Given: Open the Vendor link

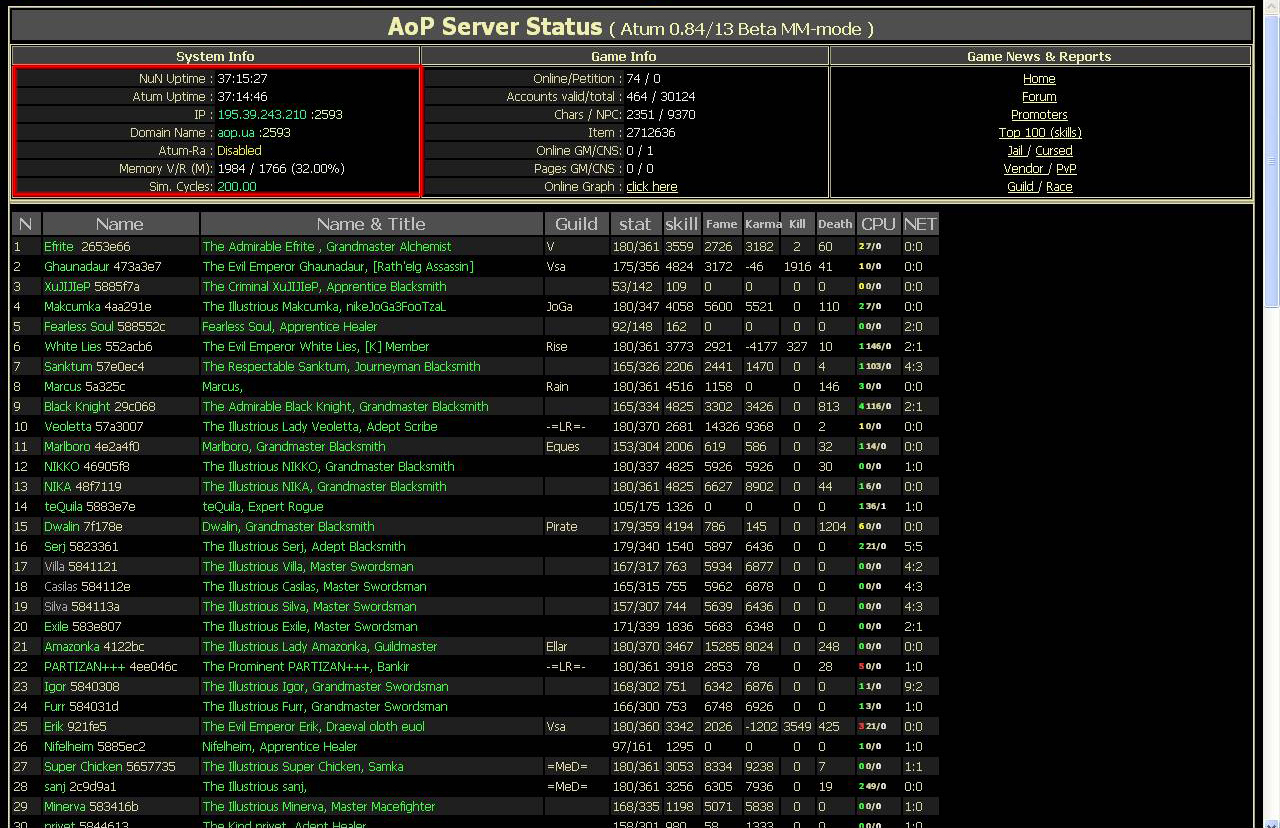Looking at the screenshot, I should tap(1024, 169).
